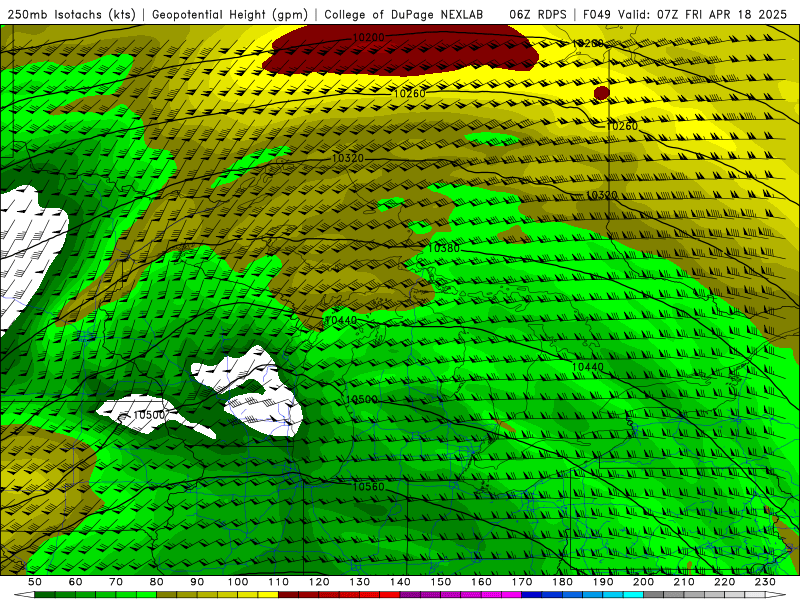Pick the dark blue swatch starting at 170

(x=532, y=595)
